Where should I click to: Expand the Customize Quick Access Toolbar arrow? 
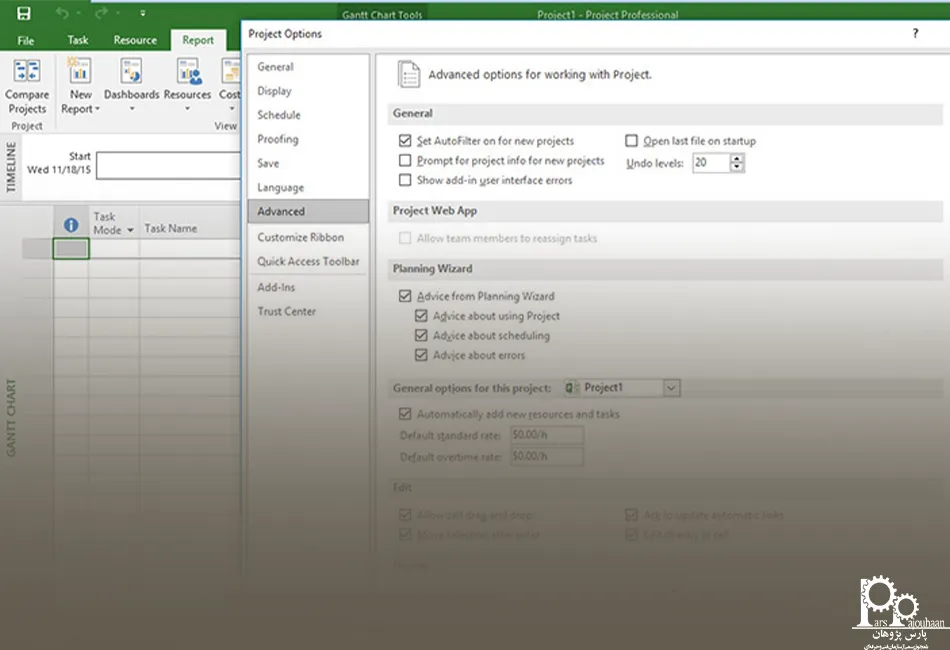tap(142, 14)
